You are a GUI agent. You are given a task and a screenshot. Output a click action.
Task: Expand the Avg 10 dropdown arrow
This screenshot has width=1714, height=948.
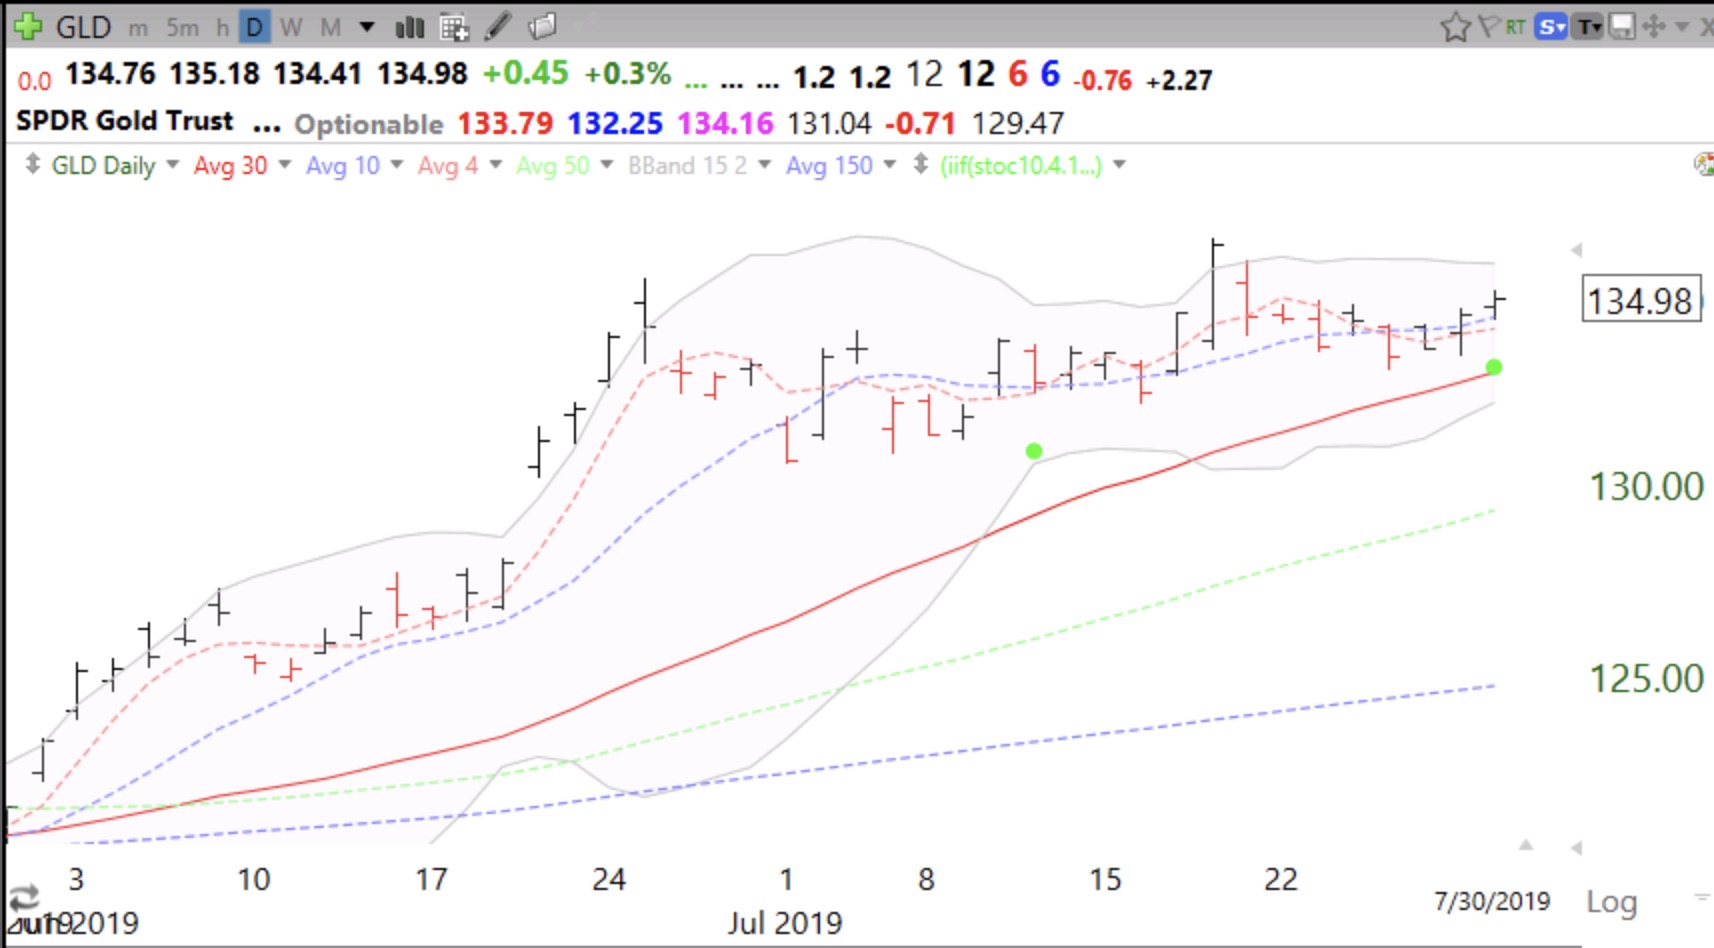tap(396, 164)
